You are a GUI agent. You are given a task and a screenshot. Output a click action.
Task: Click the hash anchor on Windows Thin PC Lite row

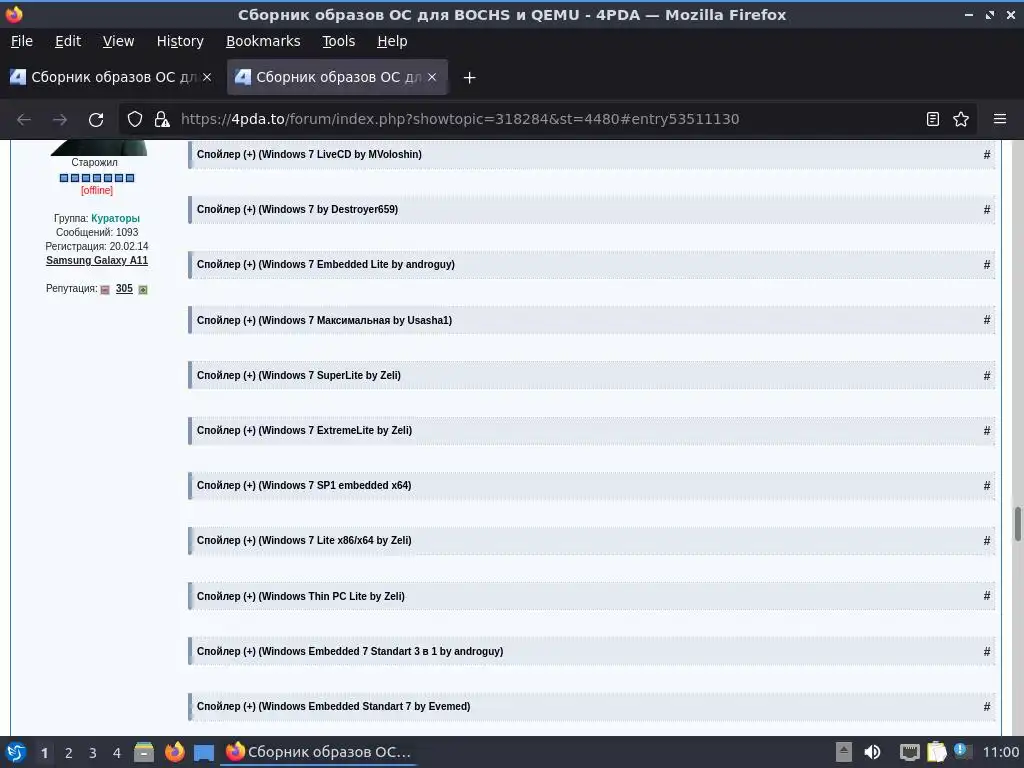tap(987, 596)
